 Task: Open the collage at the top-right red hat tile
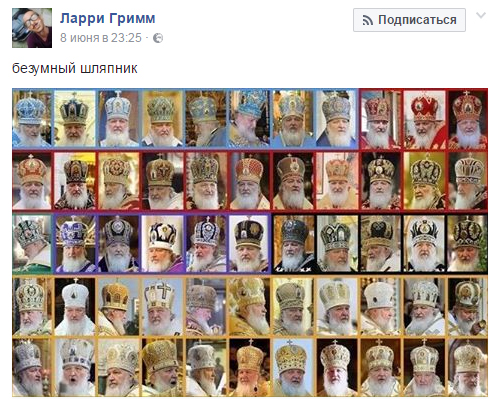(x=467, y=119)
